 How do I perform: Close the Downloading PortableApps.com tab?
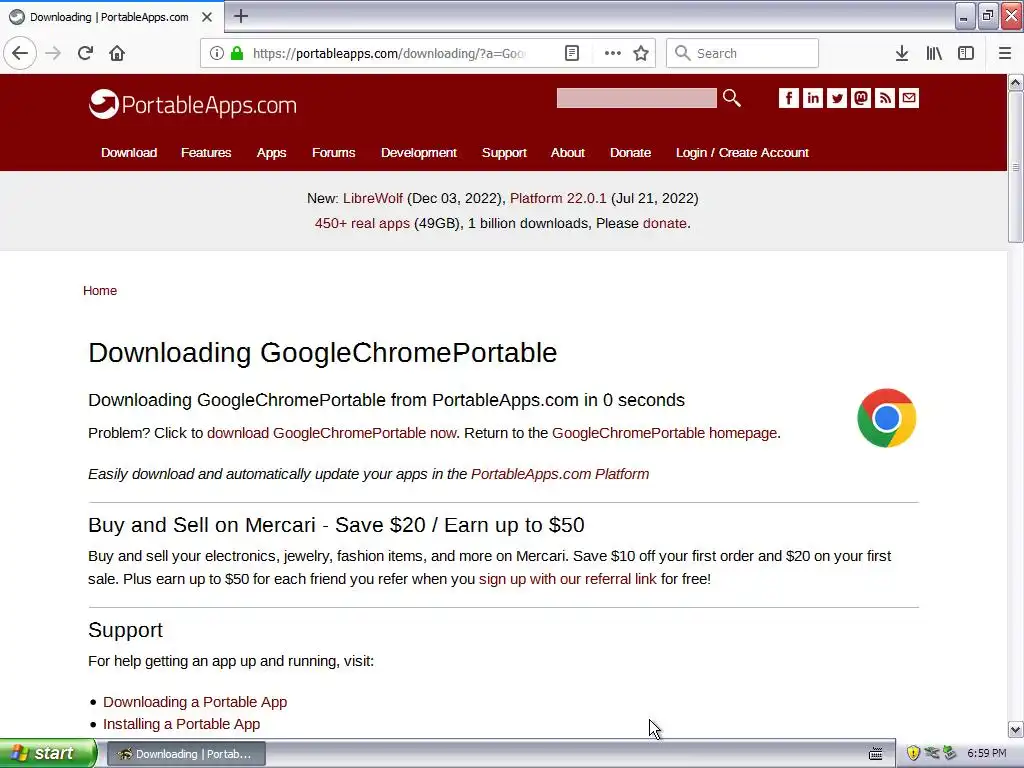tap(207, 17)
